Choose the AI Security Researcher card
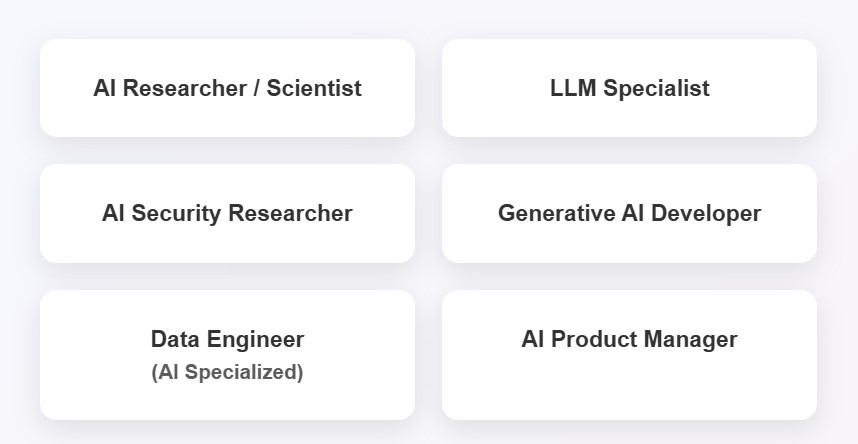Image resolution: width=858 pixels, height=444 pixels. point(227,214)
